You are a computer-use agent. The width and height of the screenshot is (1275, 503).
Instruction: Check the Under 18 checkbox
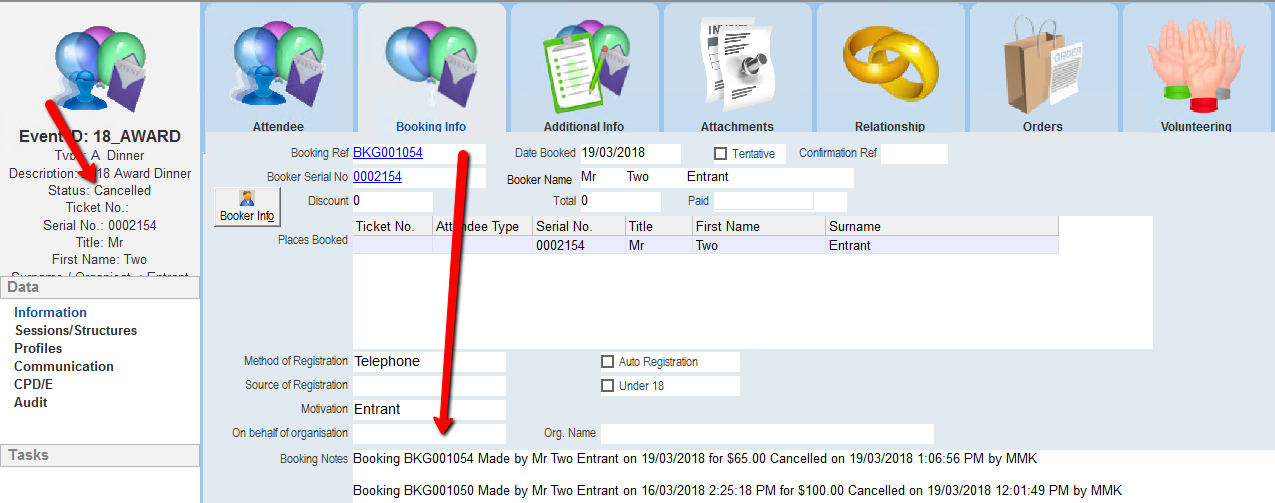[x=607, y=386]
